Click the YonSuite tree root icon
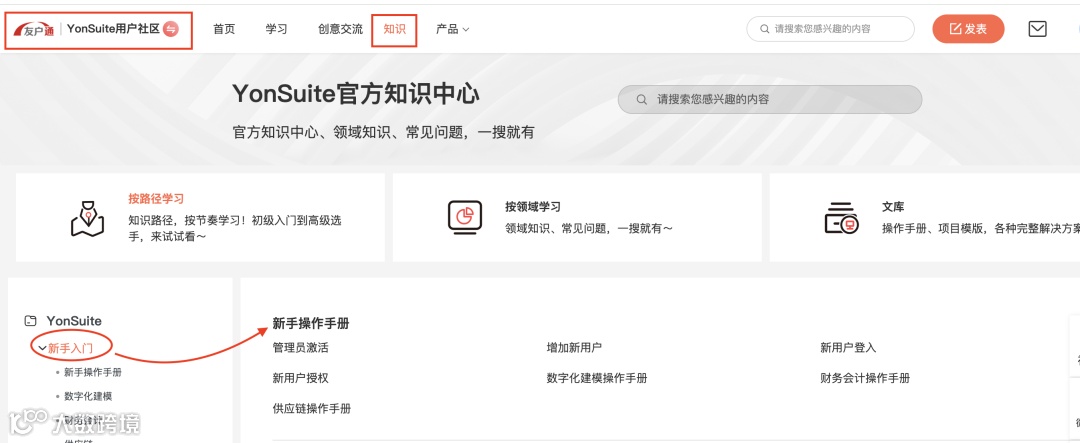 (x=30, y=320)
